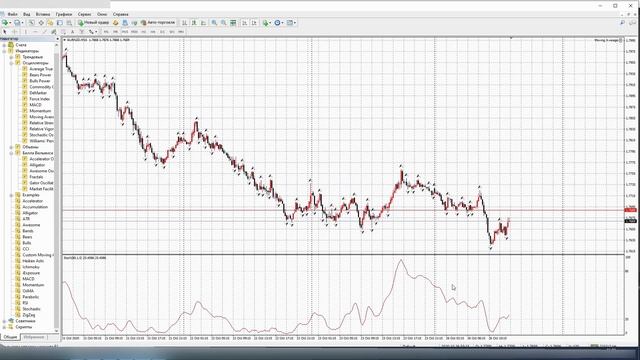The width and height of the screenshot is (640, 360).
Task: Select the trendline drawing tool
Action: [x=44, y=31]
